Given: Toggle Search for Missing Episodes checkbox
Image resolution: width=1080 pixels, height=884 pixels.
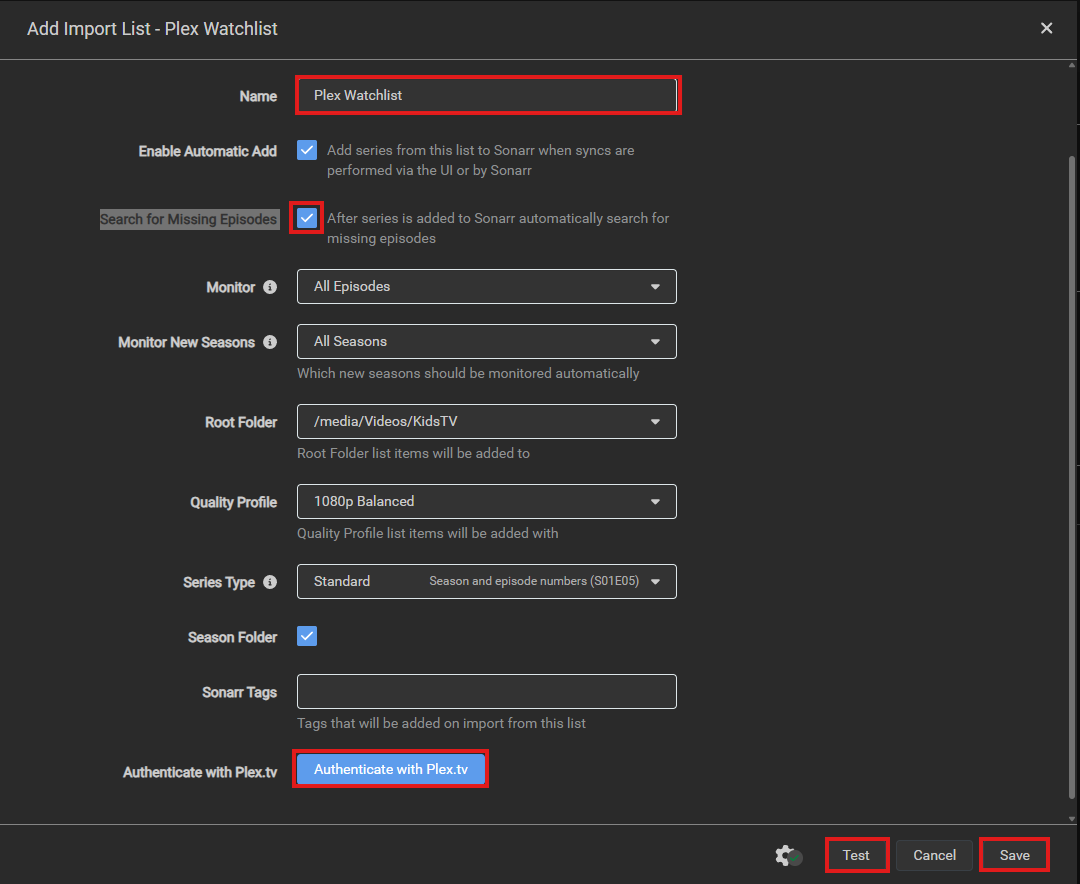Looking at the screenshot, I should (x=307, y=218).
